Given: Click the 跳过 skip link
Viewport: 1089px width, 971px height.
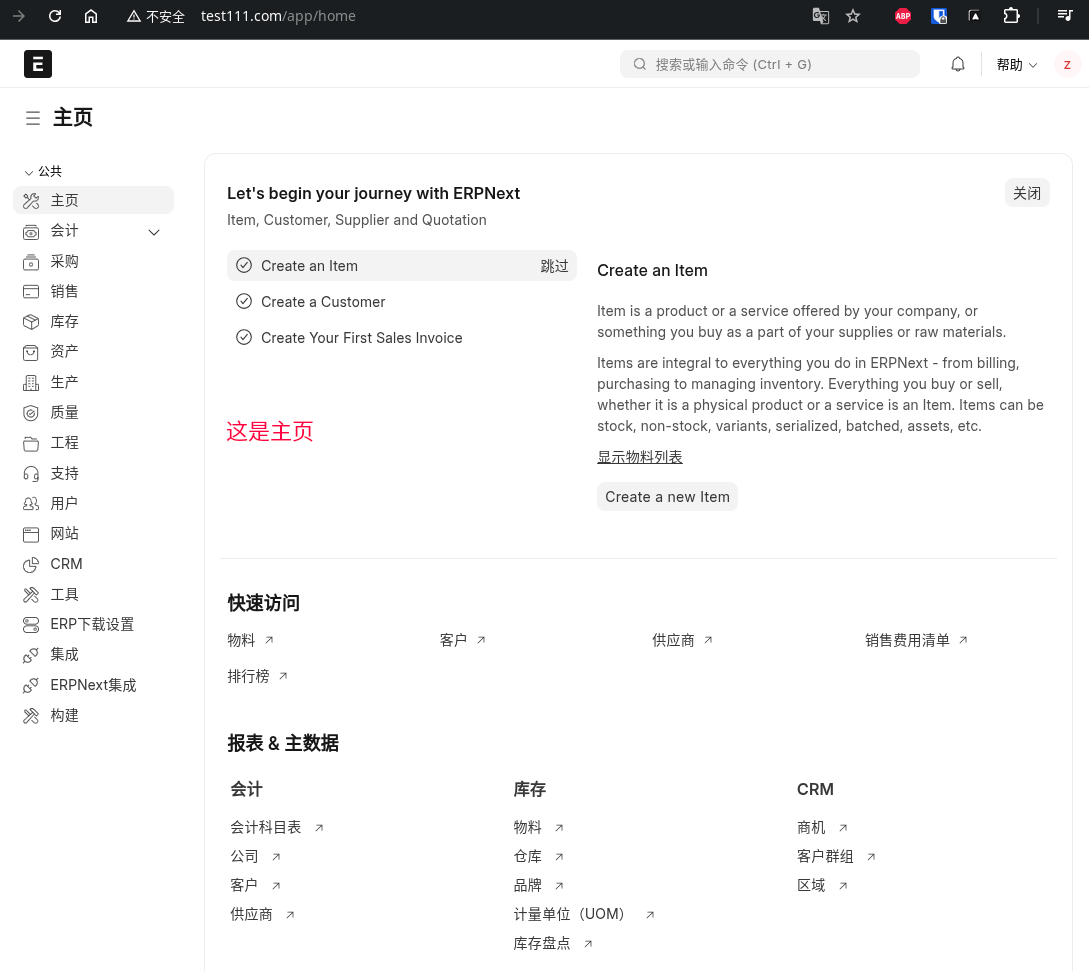Looking at the screenshot, I should click(554, 266).
